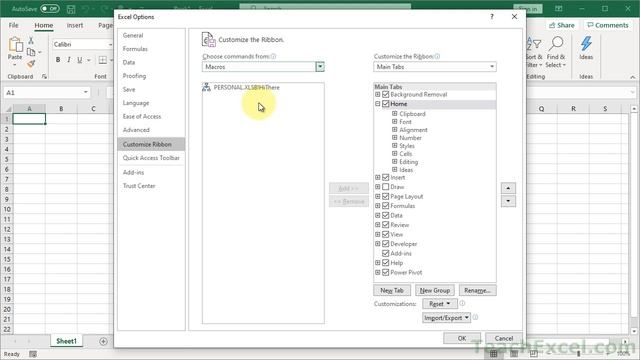Click the info icon next to Import/Export

point(475,317)
